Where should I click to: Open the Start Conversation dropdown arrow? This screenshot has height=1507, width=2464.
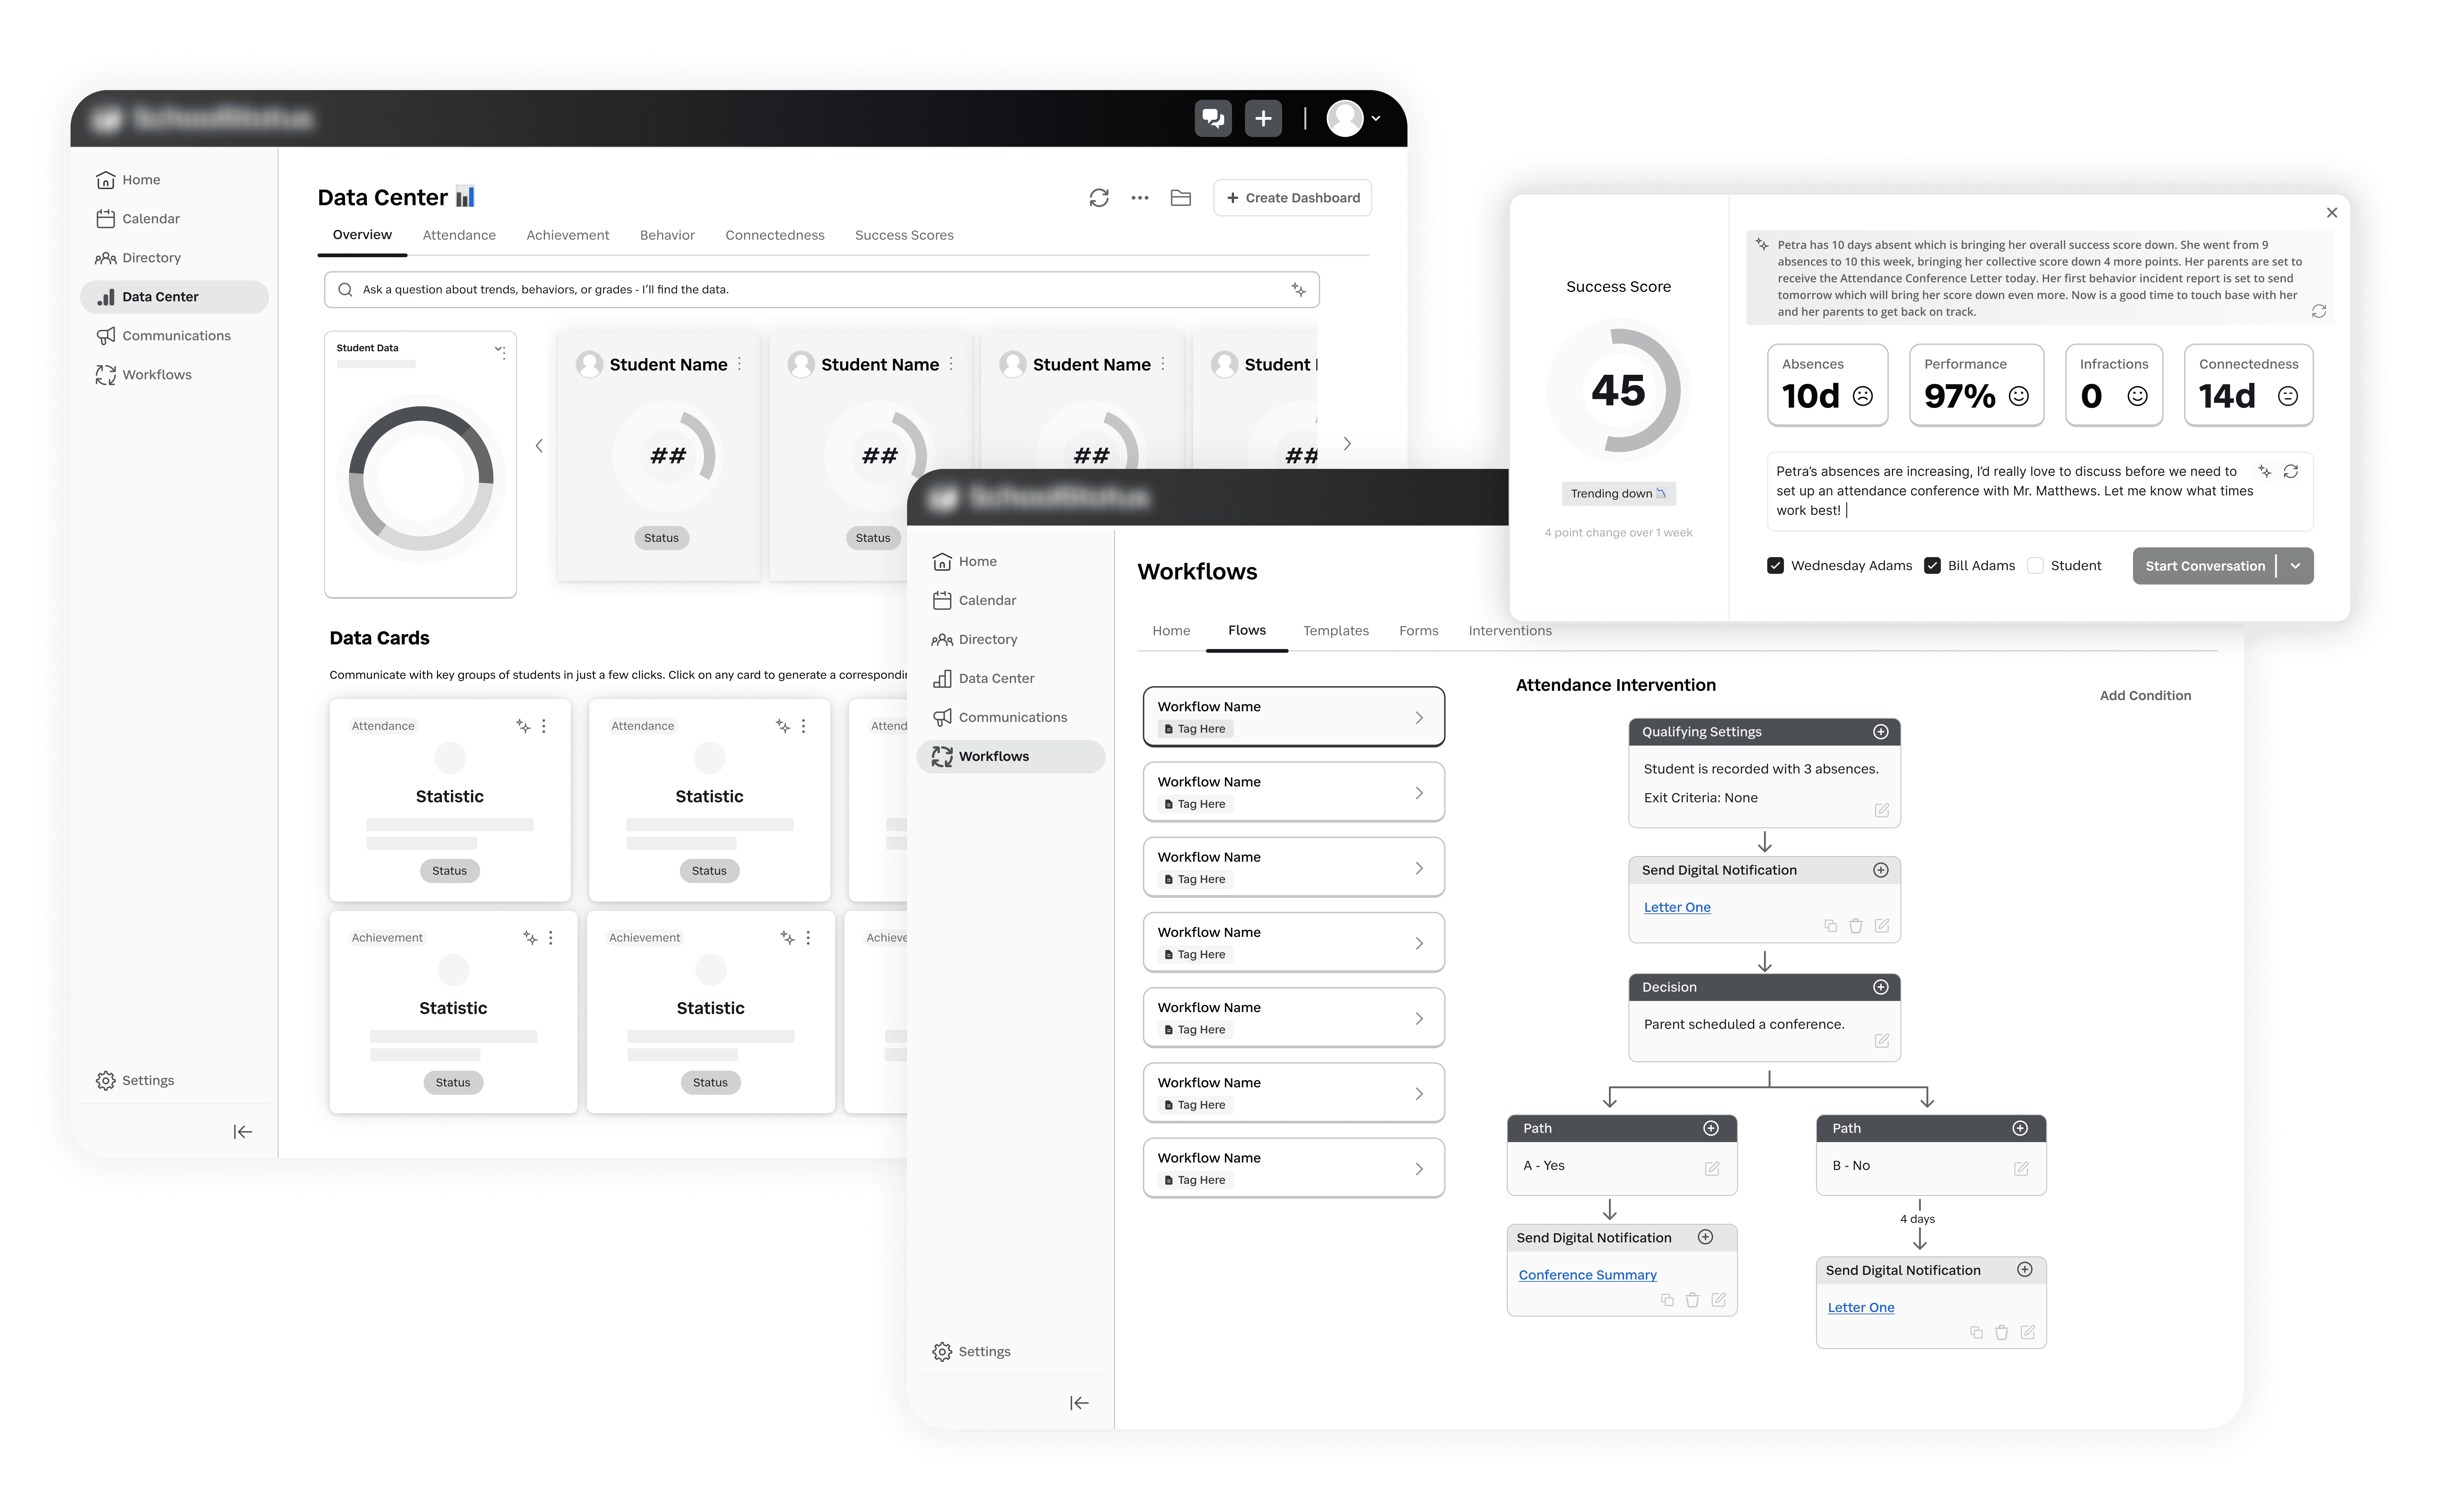click(2296, 566)
